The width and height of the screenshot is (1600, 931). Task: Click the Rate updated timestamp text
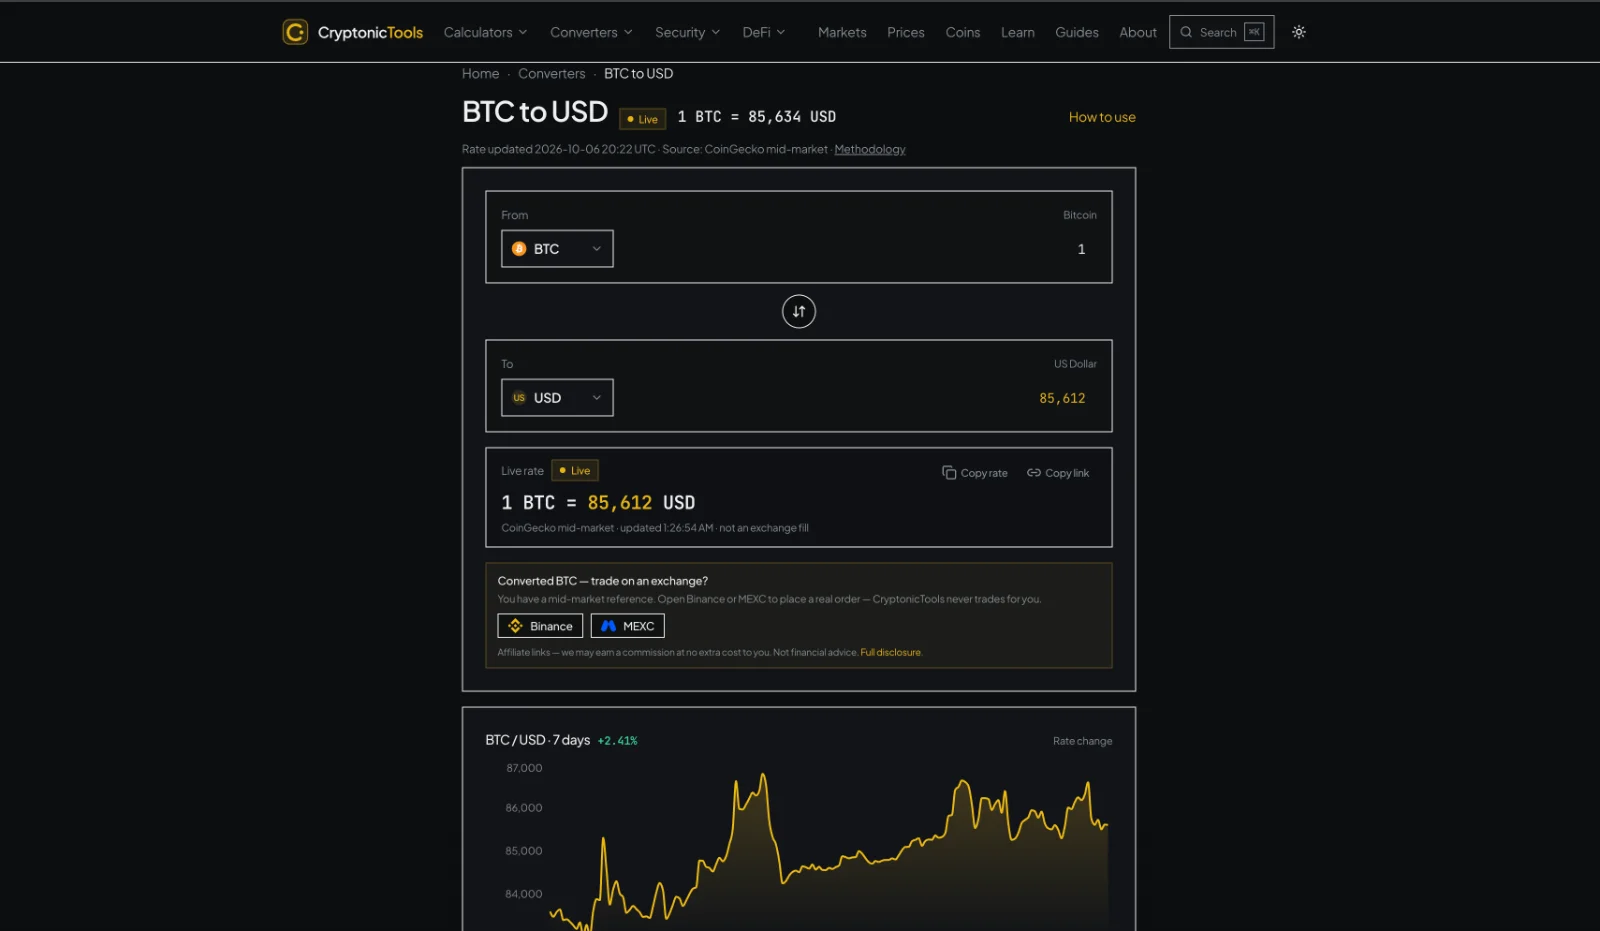click(559, 149)
